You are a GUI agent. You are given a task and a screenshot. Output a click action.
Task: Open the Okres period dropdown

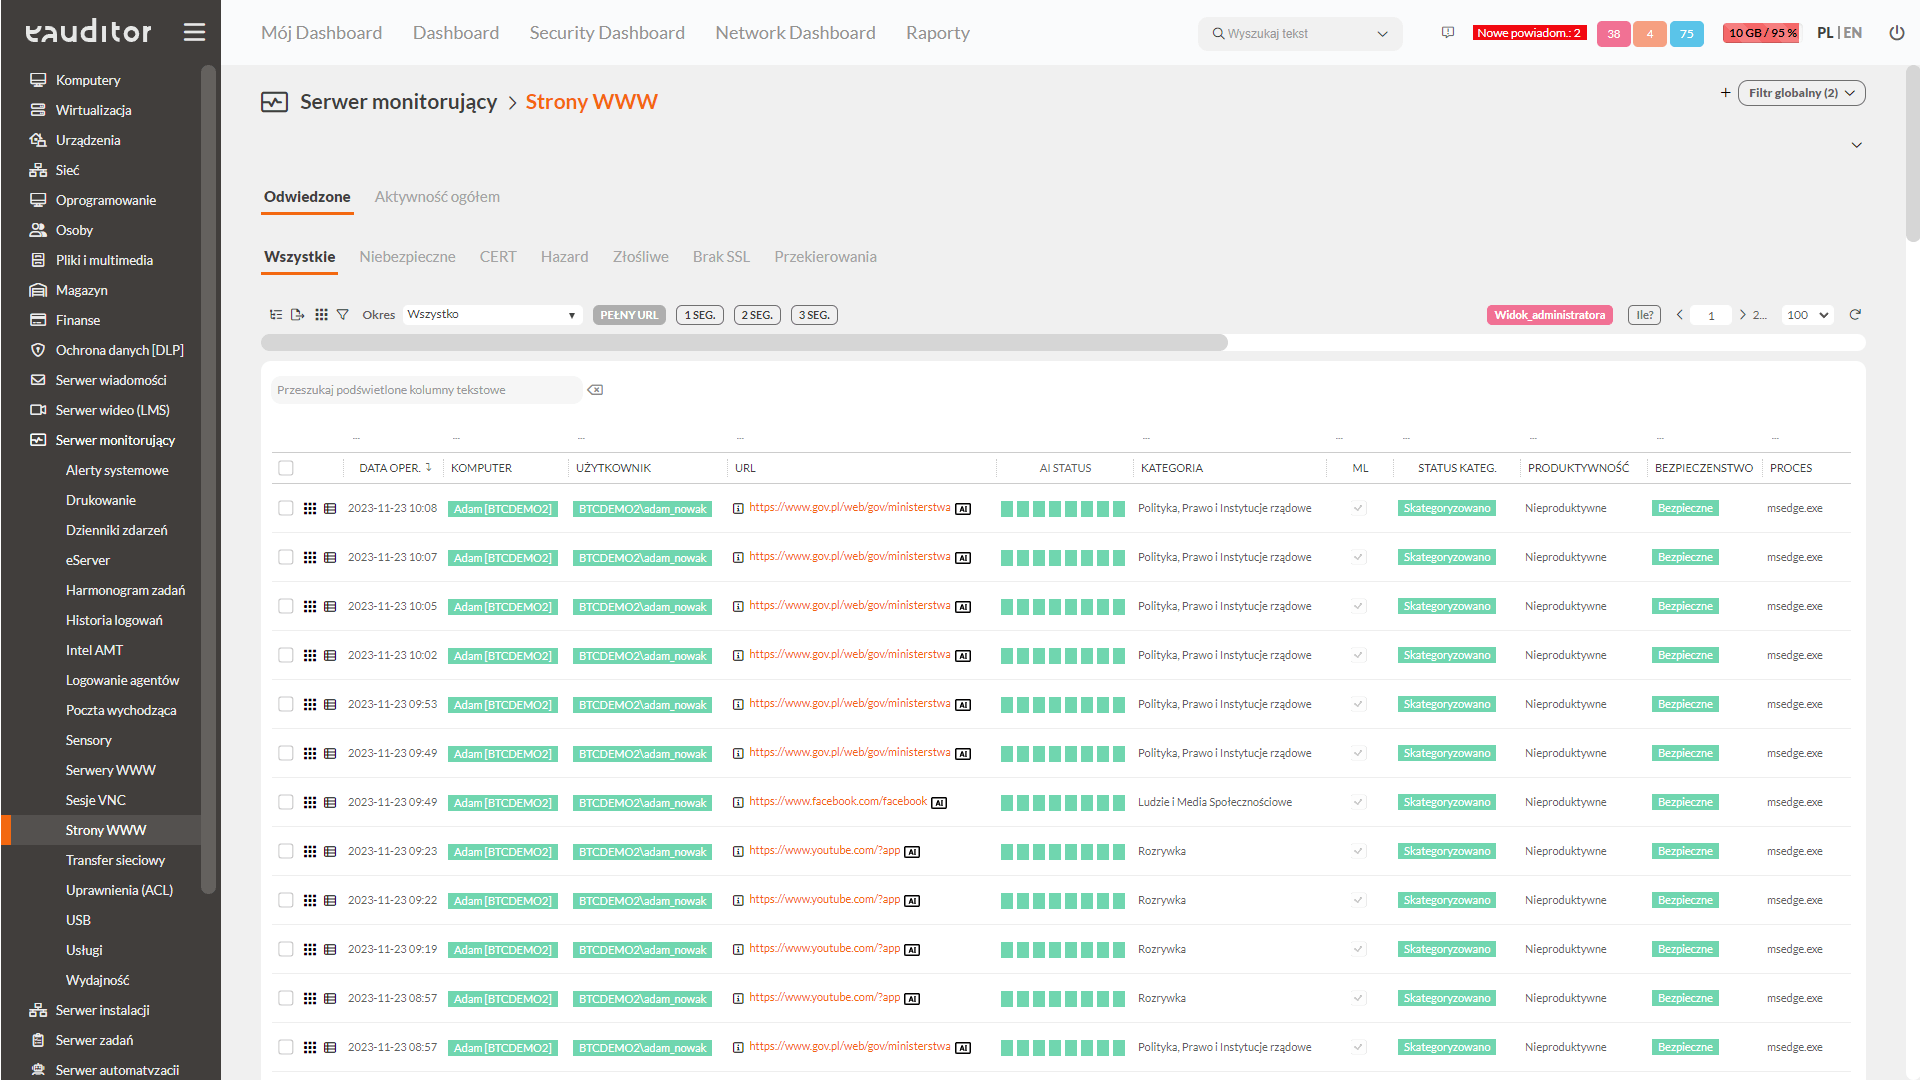(x=492, y=315)
